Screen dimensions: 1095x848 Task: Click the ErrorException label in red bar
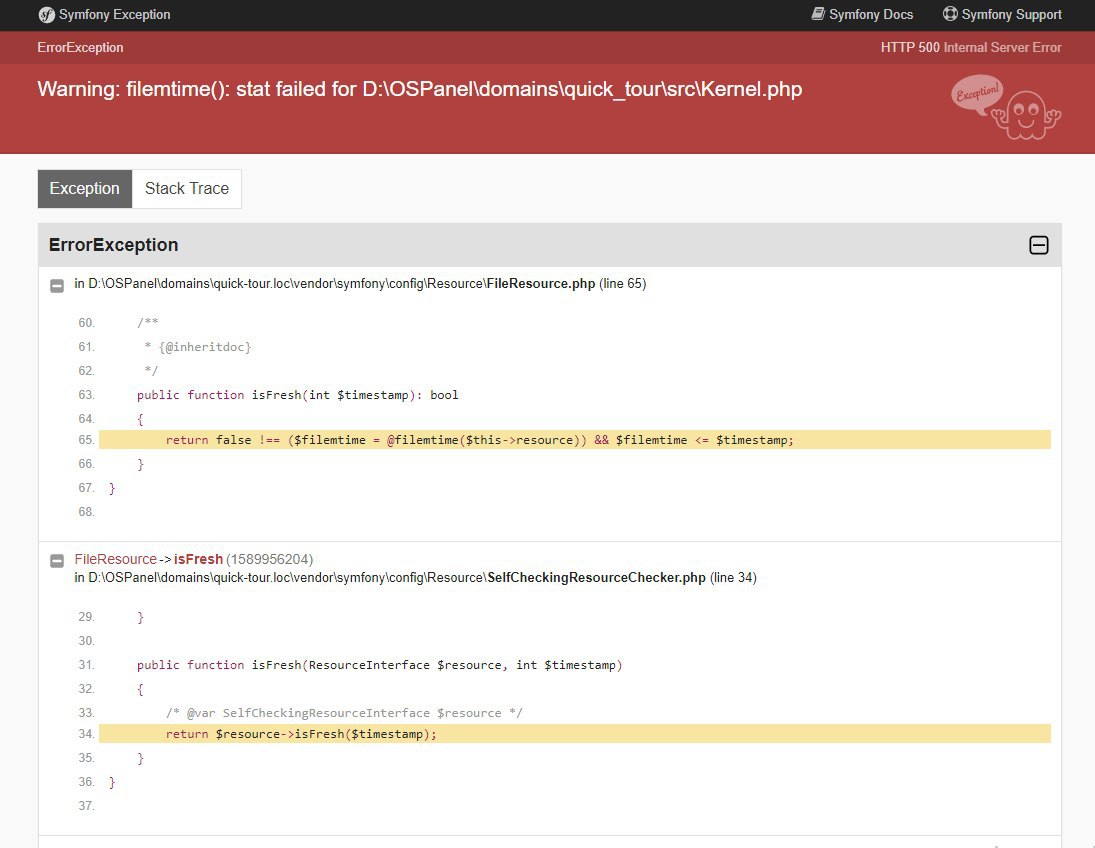click(x=80, y=47)
